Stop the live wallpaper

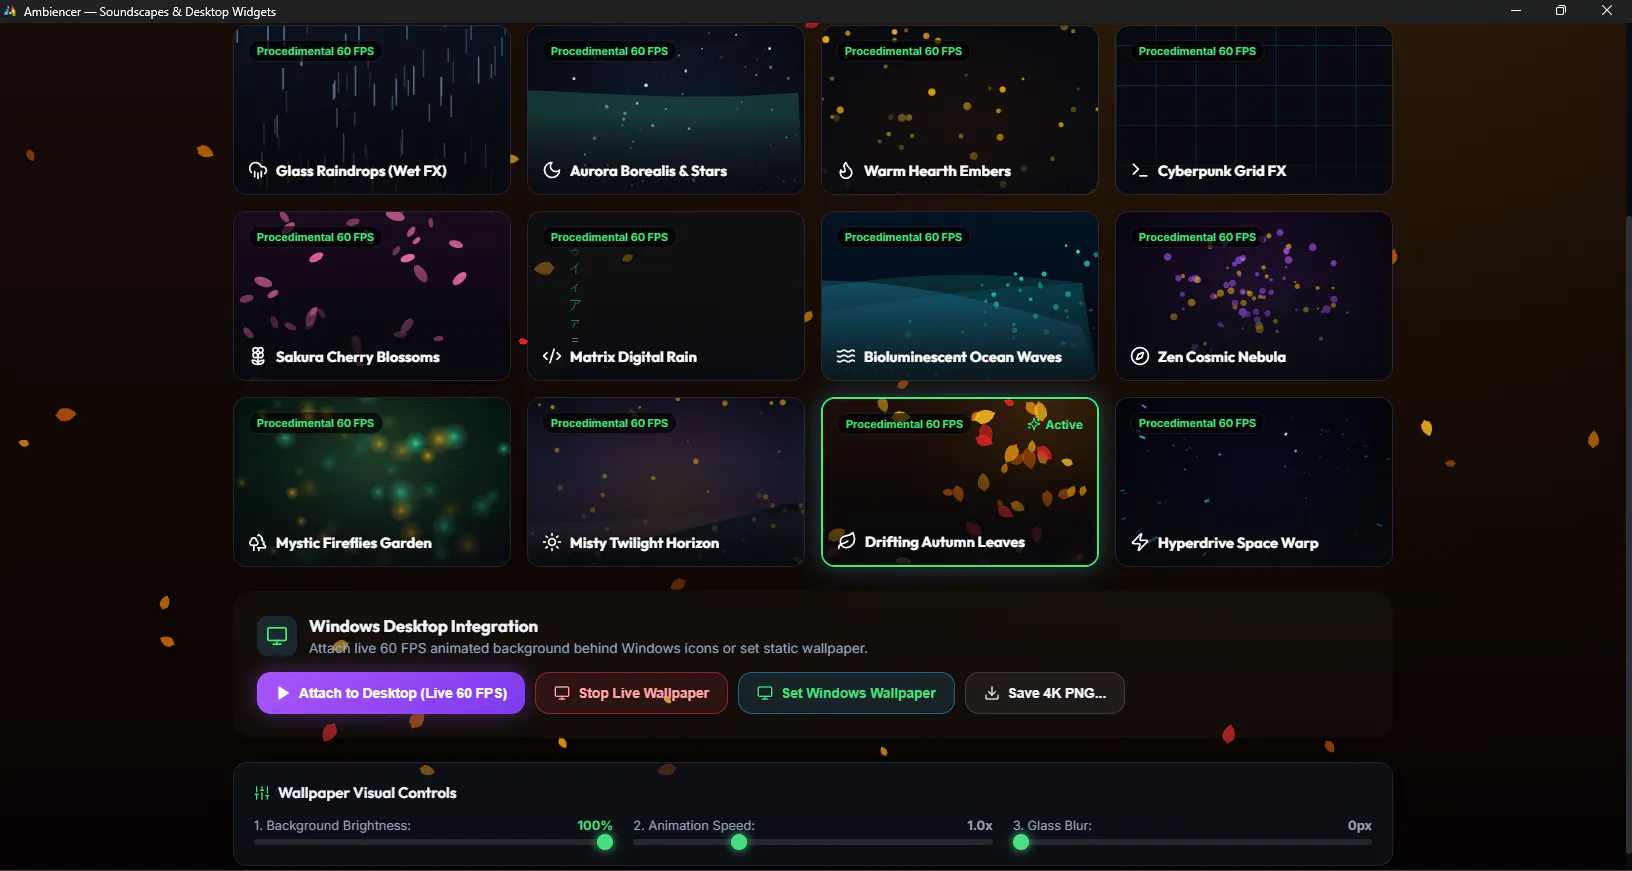(631, 693)
